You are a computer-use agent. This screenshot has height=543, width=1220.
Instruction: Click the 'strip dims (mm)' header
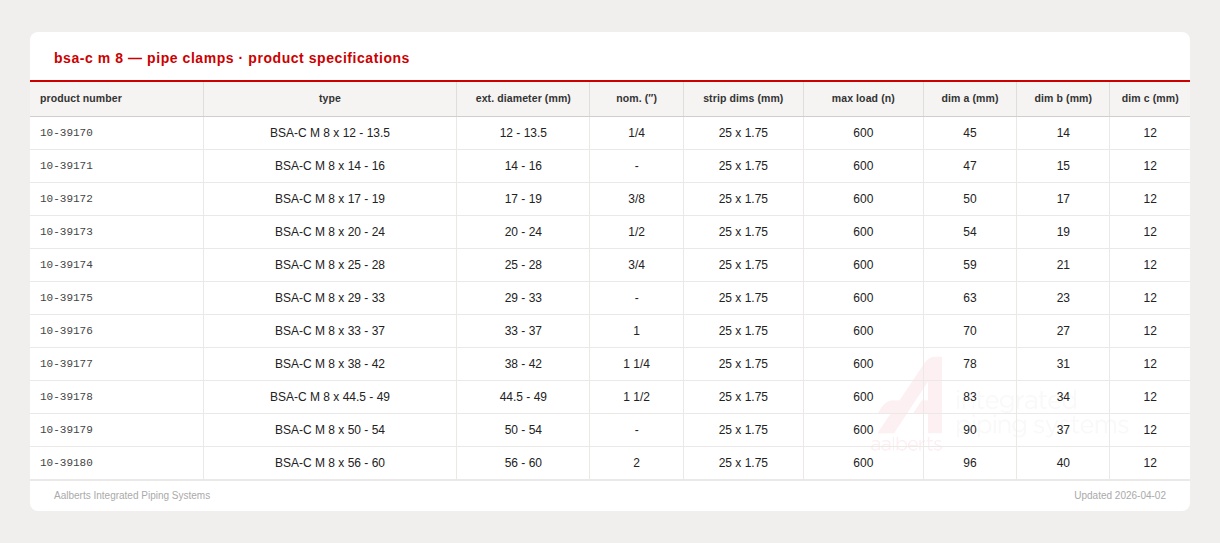(743, 99)
